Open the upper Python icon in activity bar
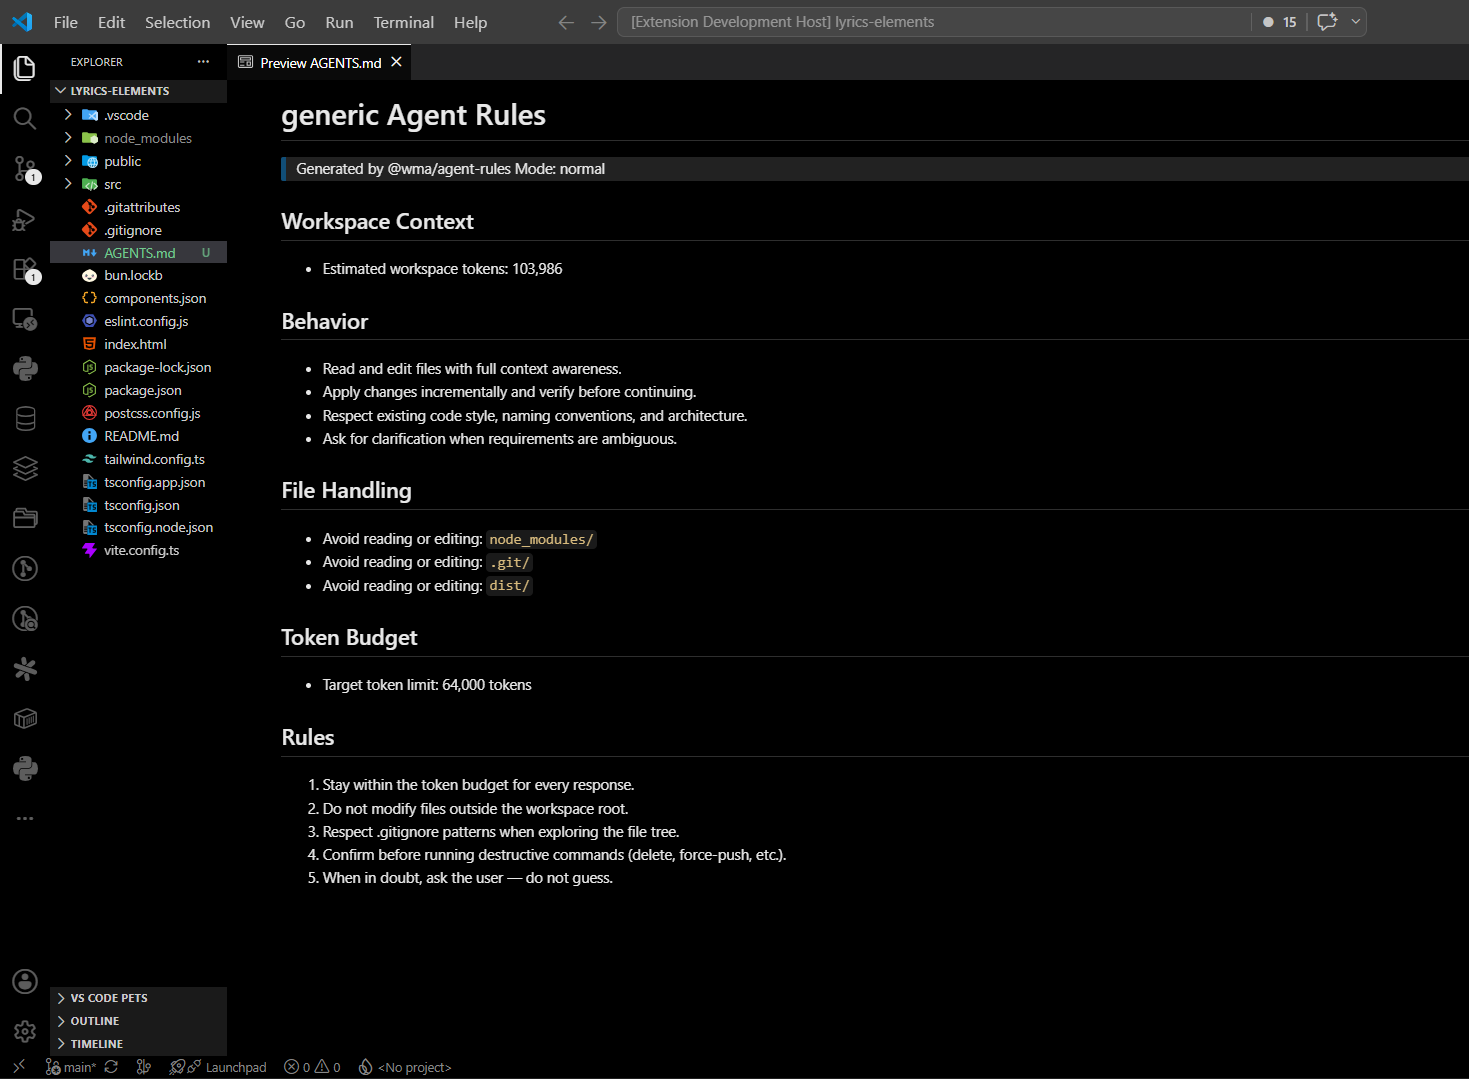The image size is (1469, 1079). 25,368
